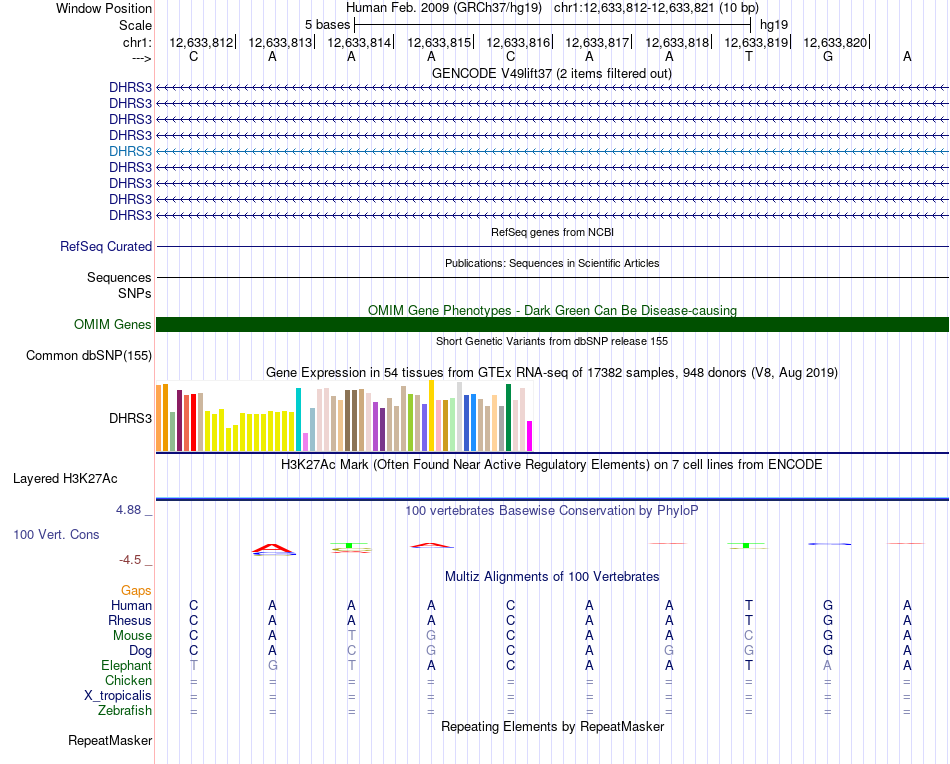
Task: Open Short Genetic Variants from dbSNP title
Action: 552,341
